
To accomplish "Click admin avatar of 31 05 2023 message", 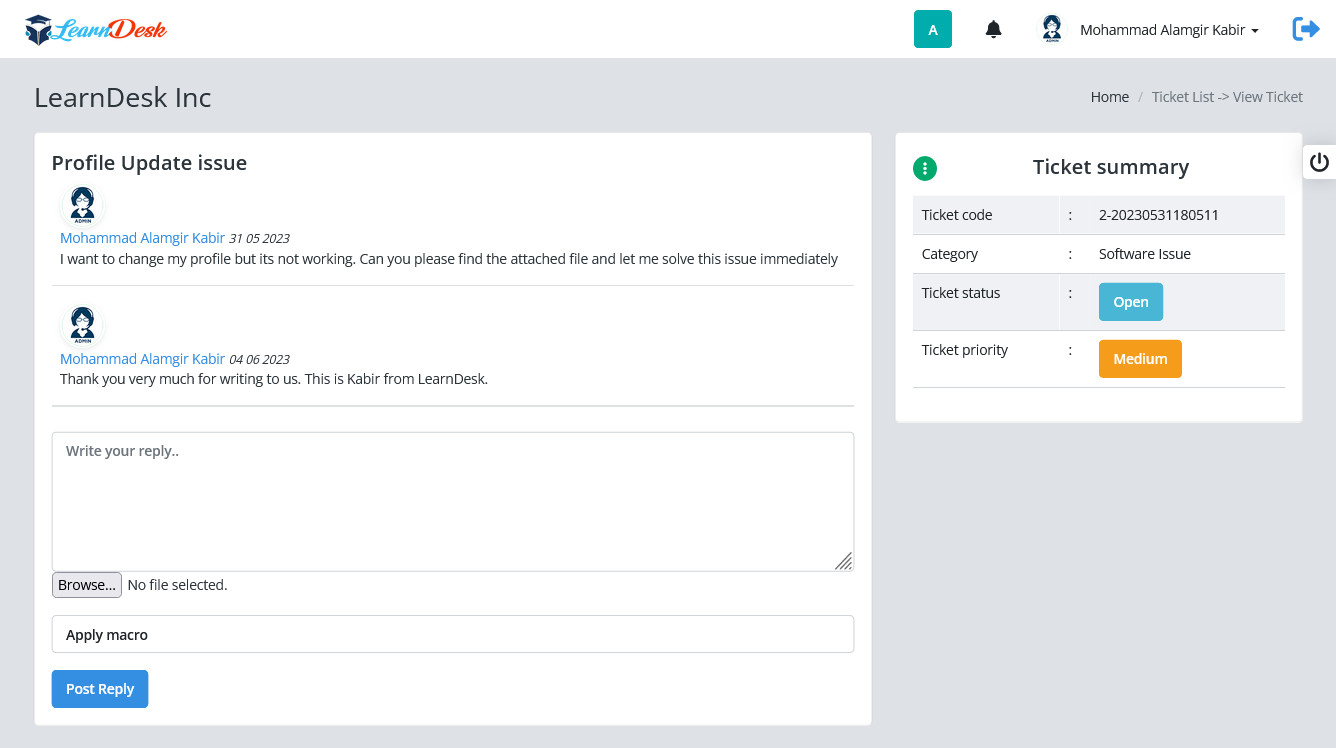I will coord(82,206).
